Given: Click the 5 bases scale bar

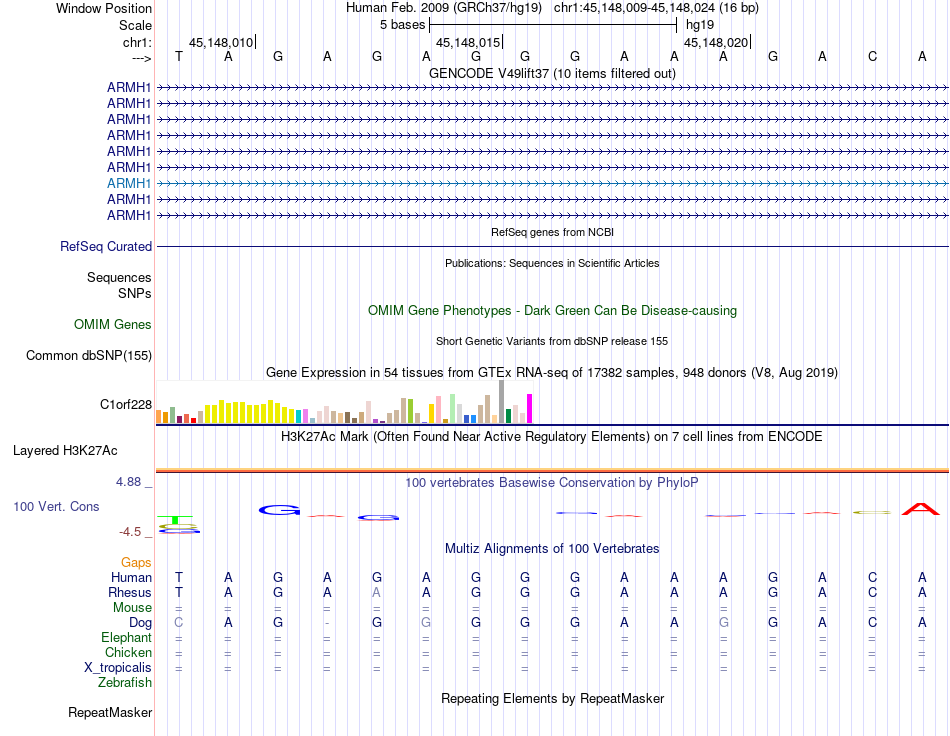Looking at the screenshot, I should coord(553,25).
